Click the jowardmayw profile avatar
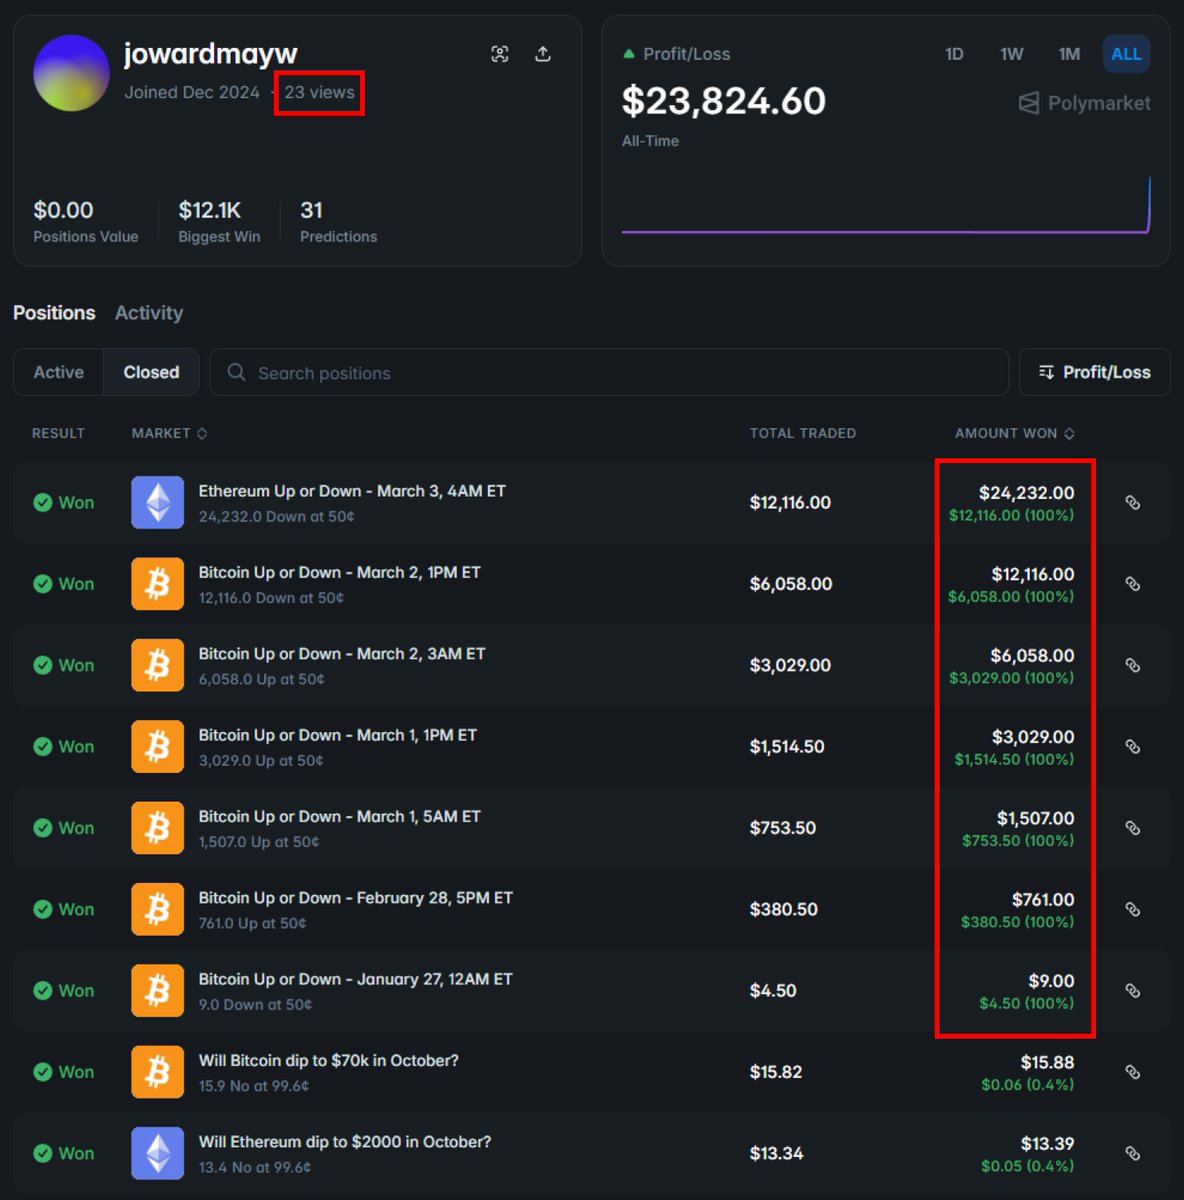 click(x=71, y=73)
